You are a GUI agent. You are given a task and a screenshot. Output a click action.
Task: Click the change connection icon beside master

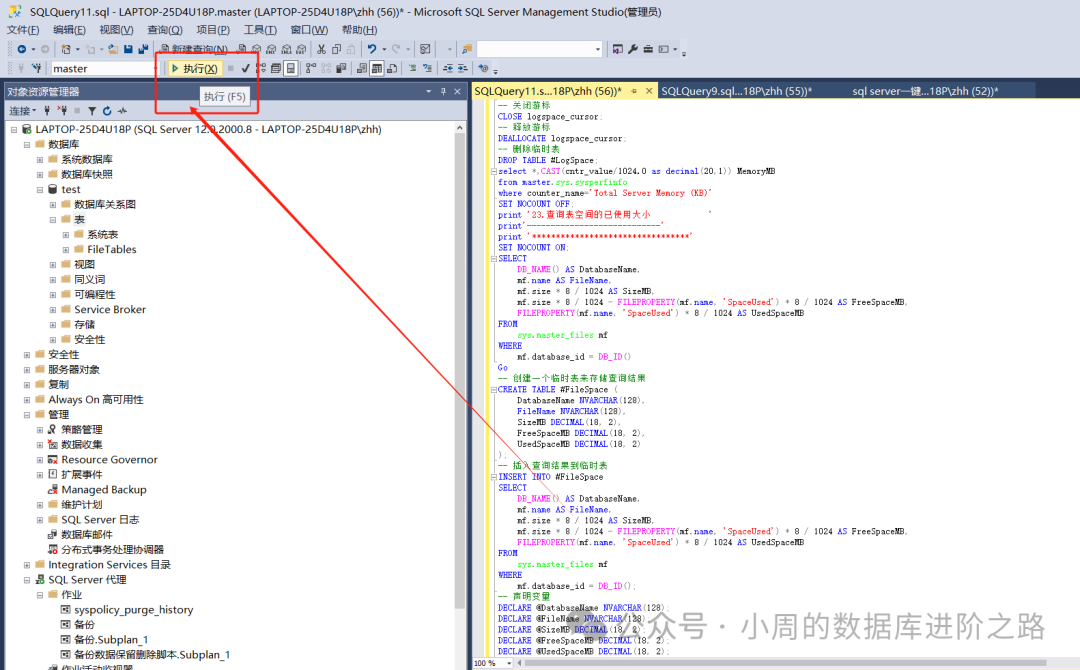click(x=37, y=68)
